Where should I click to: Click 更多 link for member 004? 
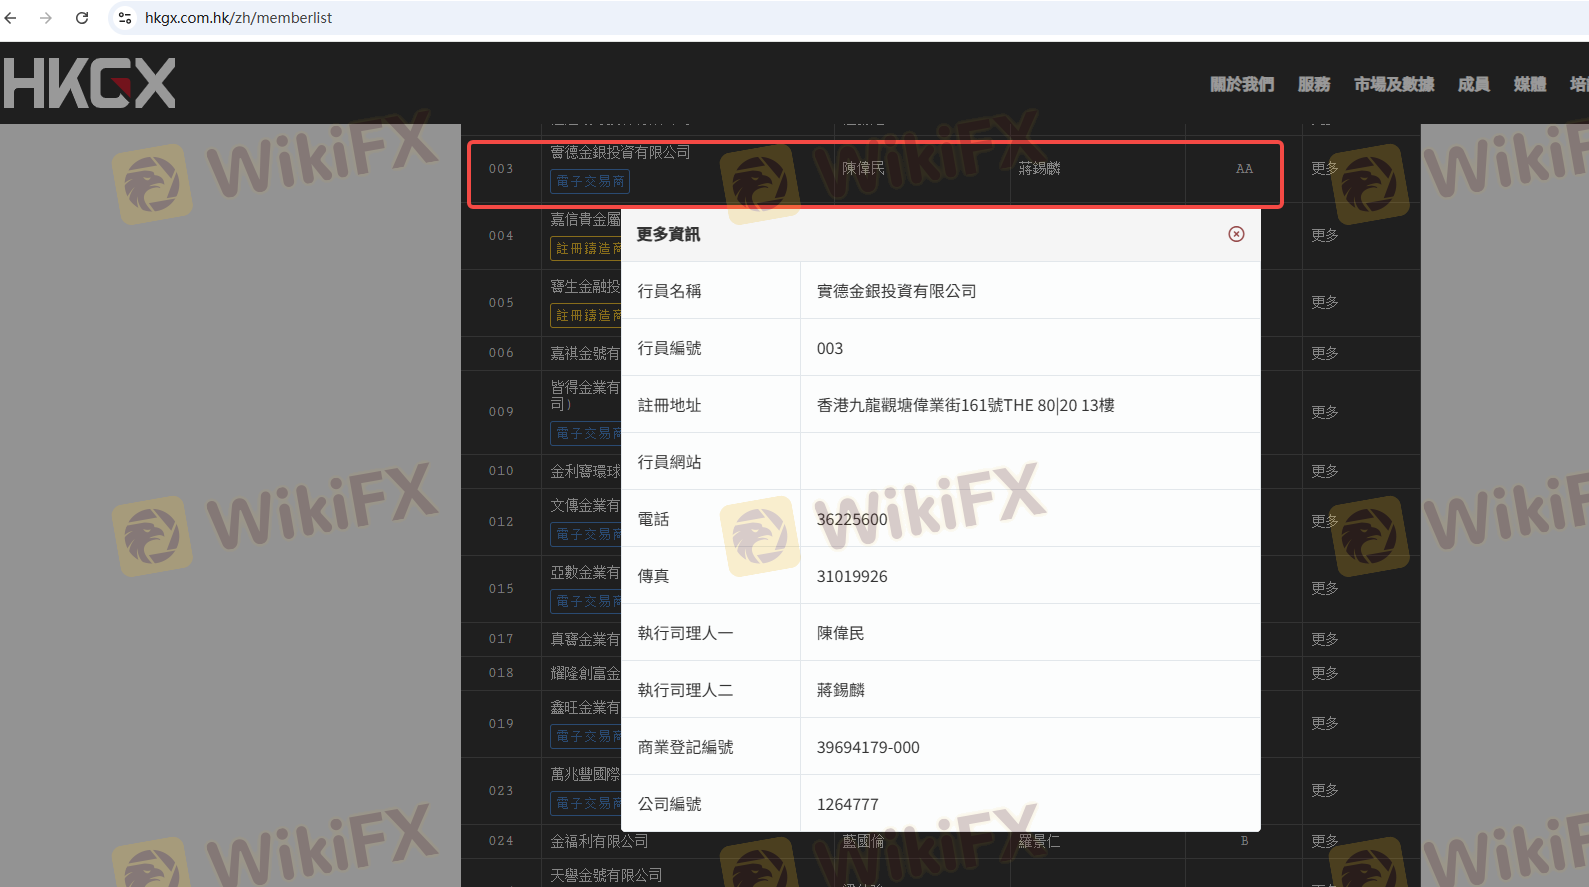(1324, 235)
